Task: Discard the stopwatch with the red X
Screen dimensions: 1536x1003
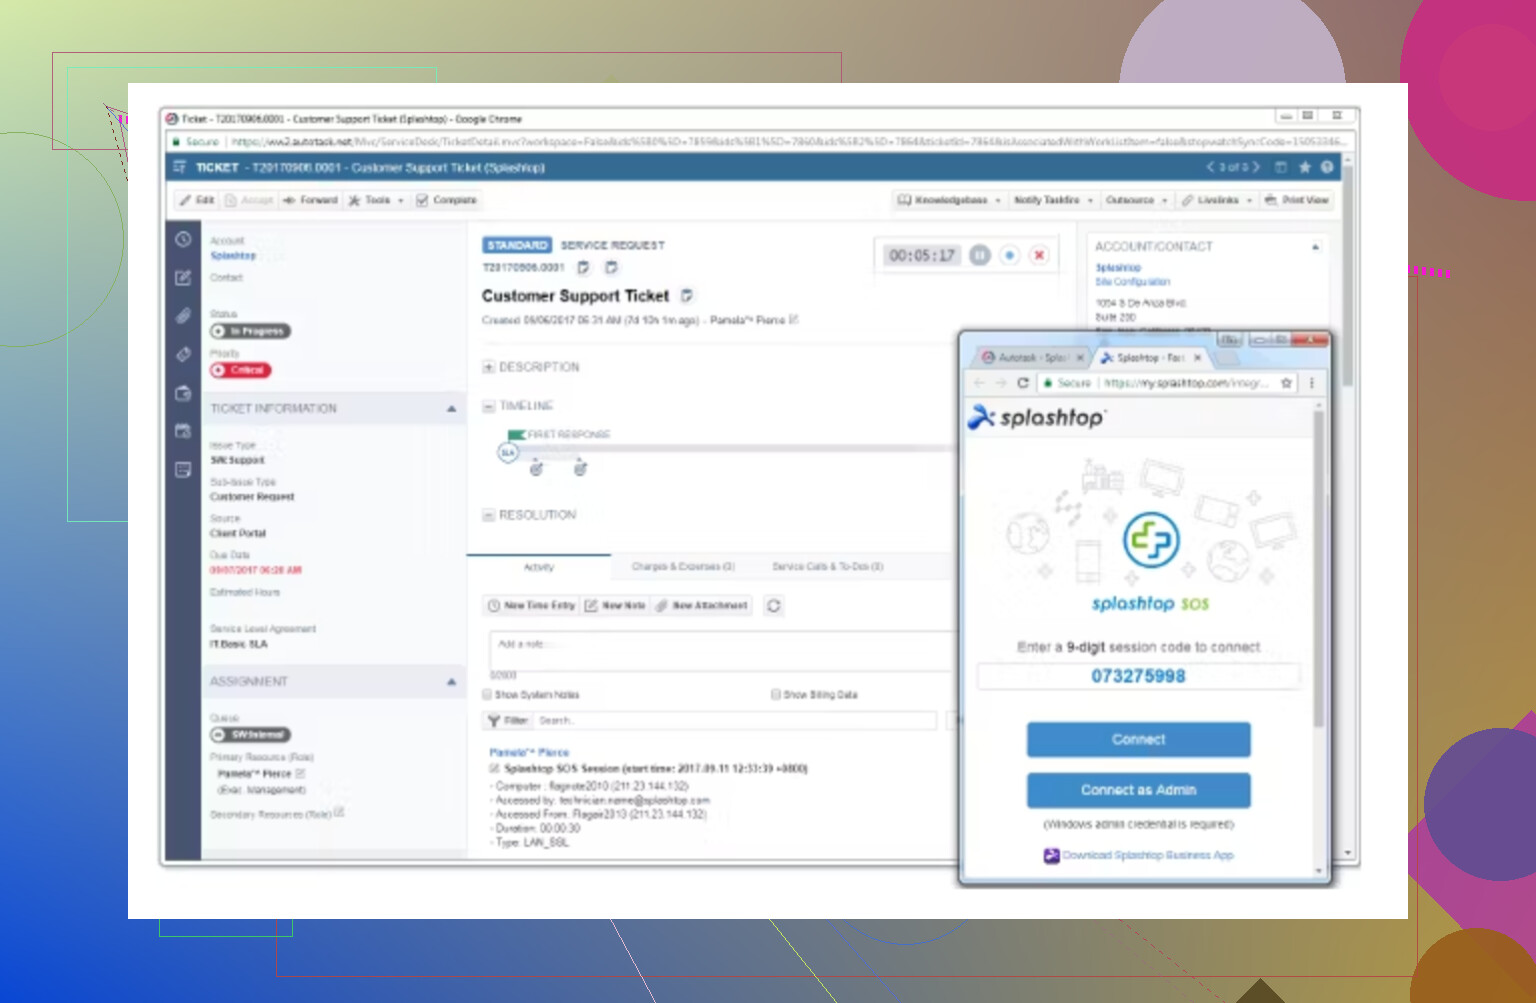Action: [1039, 255]
